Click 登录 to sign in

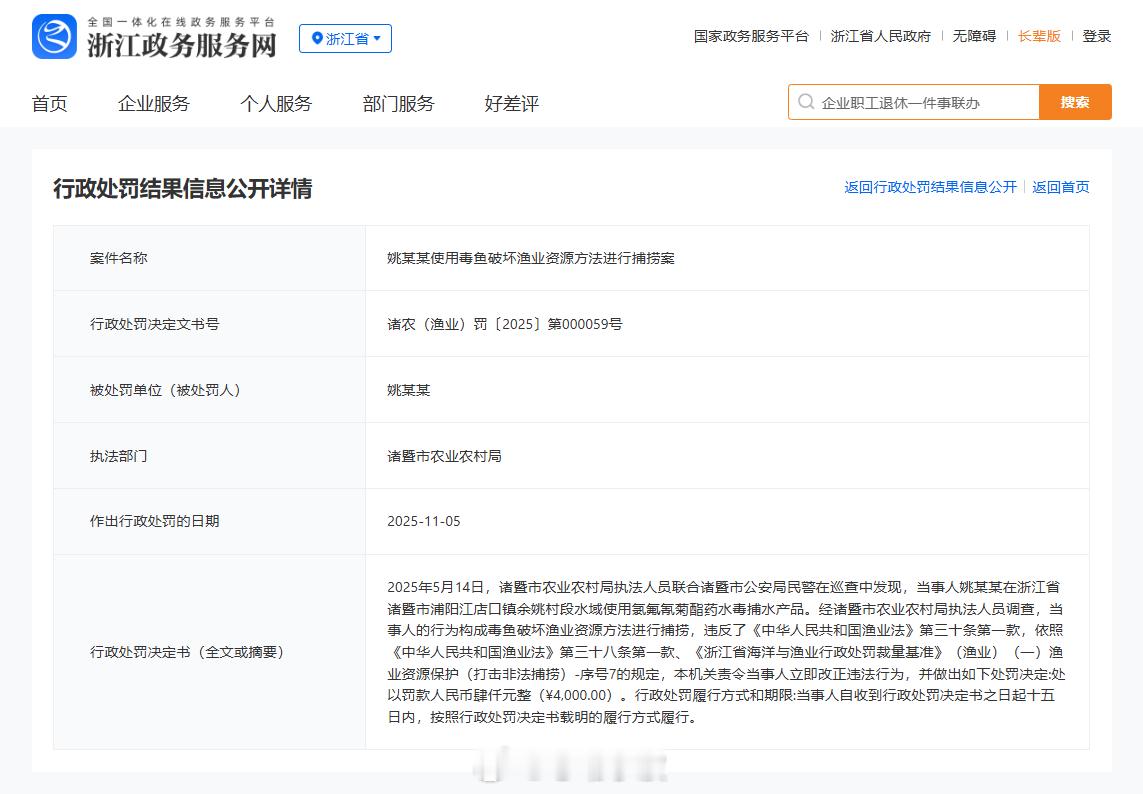1096,35
